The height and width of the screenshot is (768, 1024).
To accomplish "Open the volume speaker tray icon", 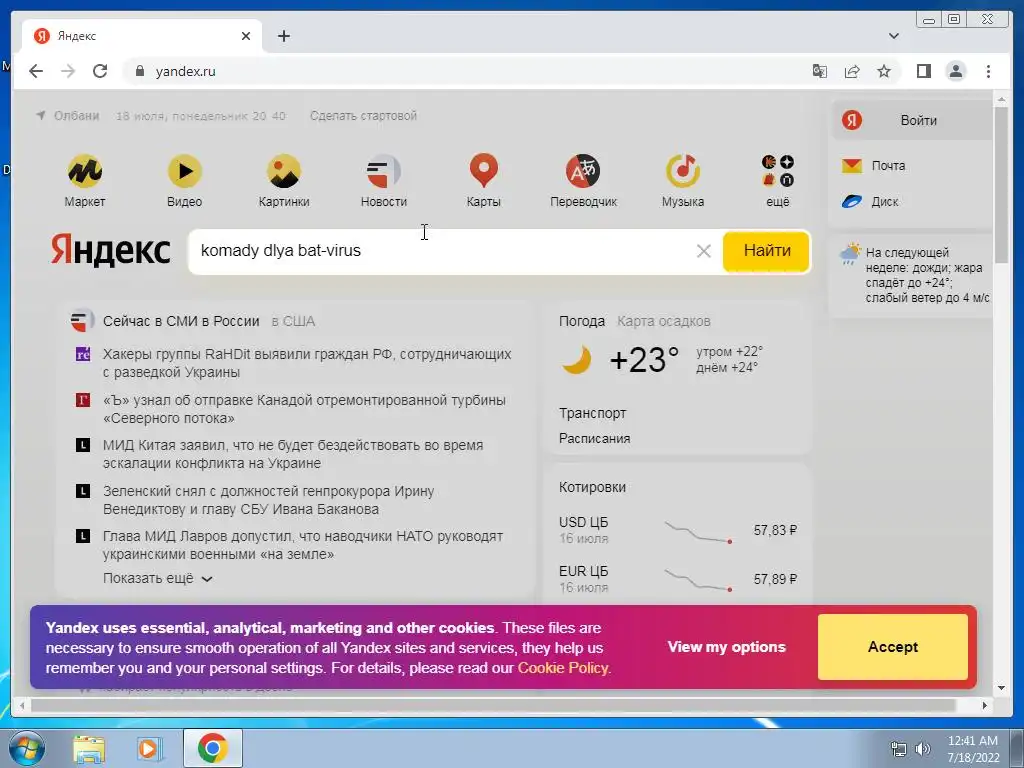I will point(922,749).
